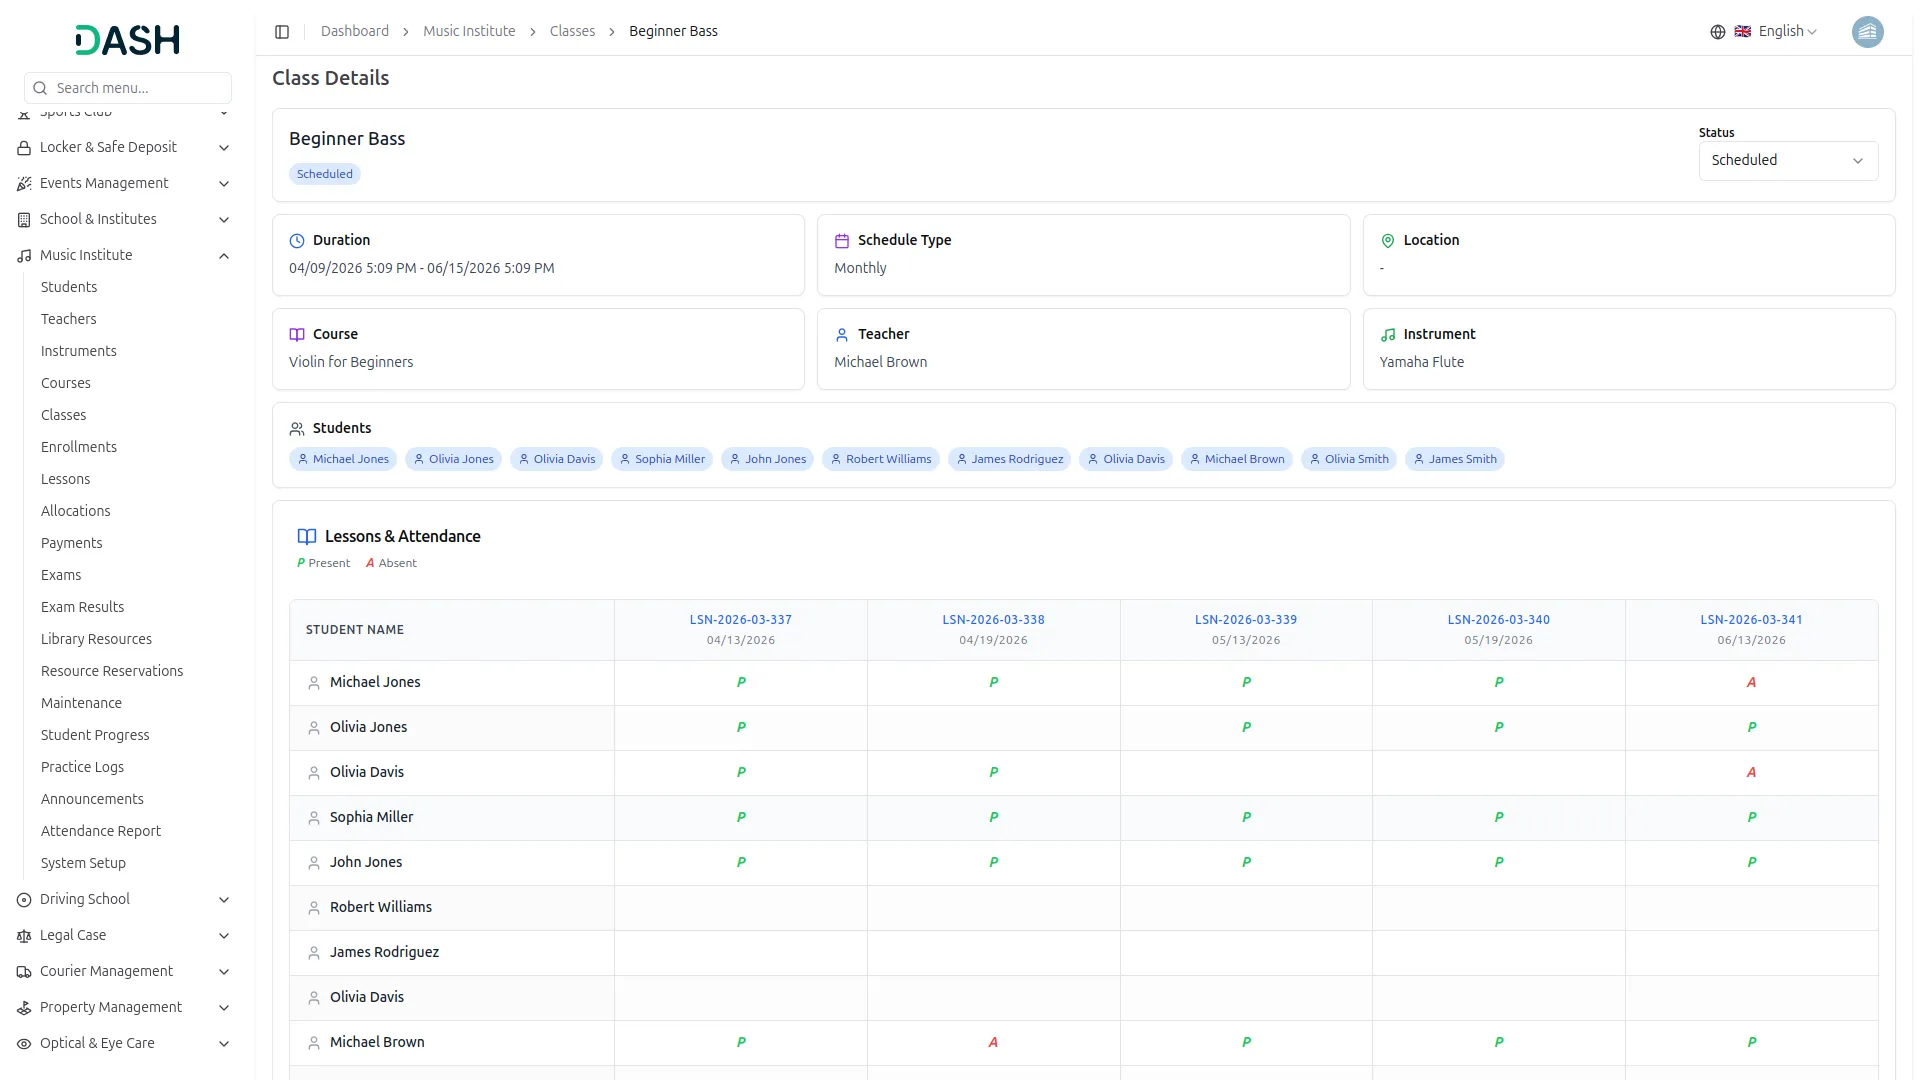1920x1080 pixels.
Task: Click the Events Management party icon
Action: click(24, 184)
